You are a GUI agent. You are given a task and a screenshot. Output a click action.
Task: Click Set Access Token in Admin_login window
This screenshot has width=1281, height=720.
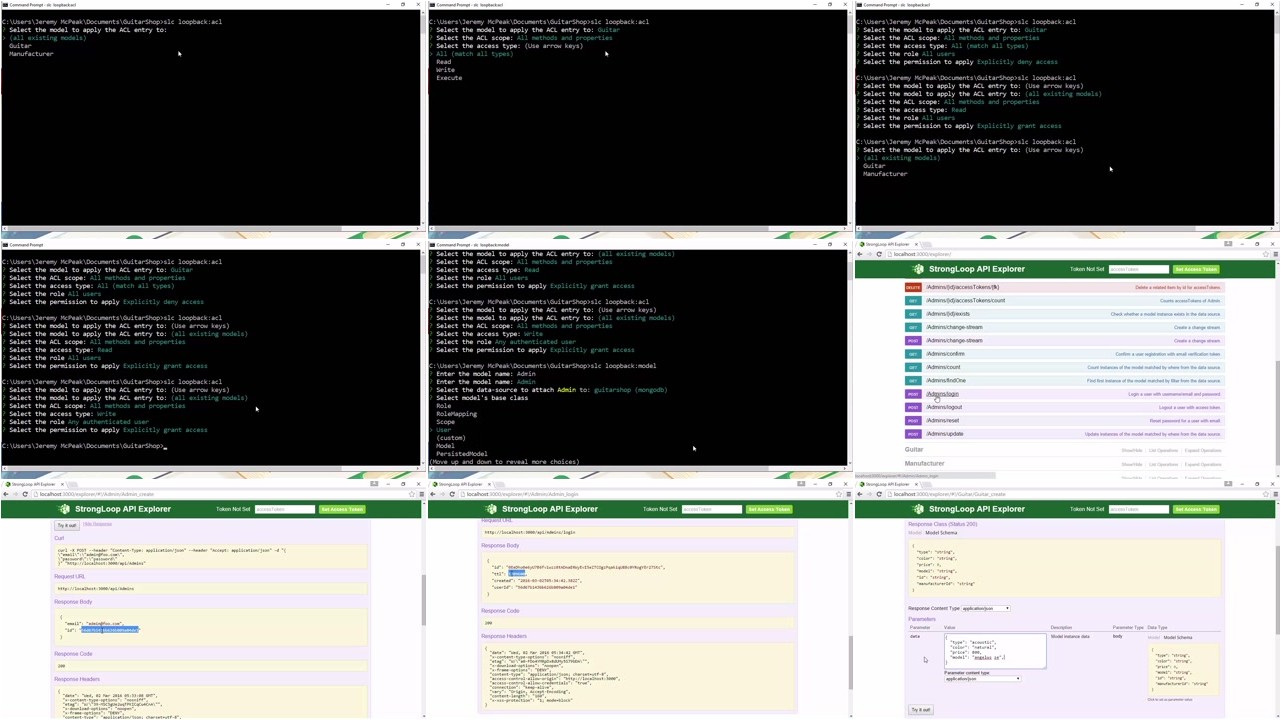pos(769,509)
